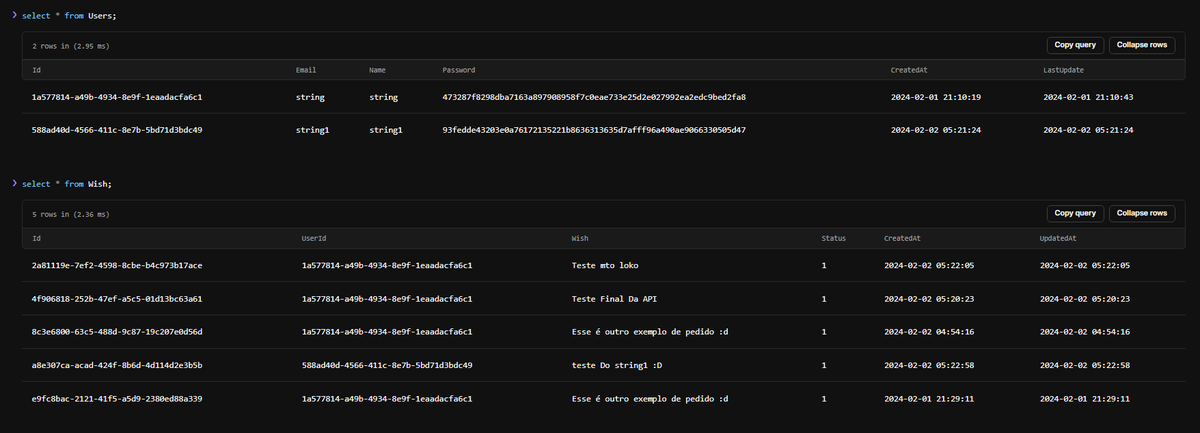Select the UpdatedAt value 2024-02-02 05:22:58
The height and width of the screenshot is (433, 1200).
(x=1085, y=365)
